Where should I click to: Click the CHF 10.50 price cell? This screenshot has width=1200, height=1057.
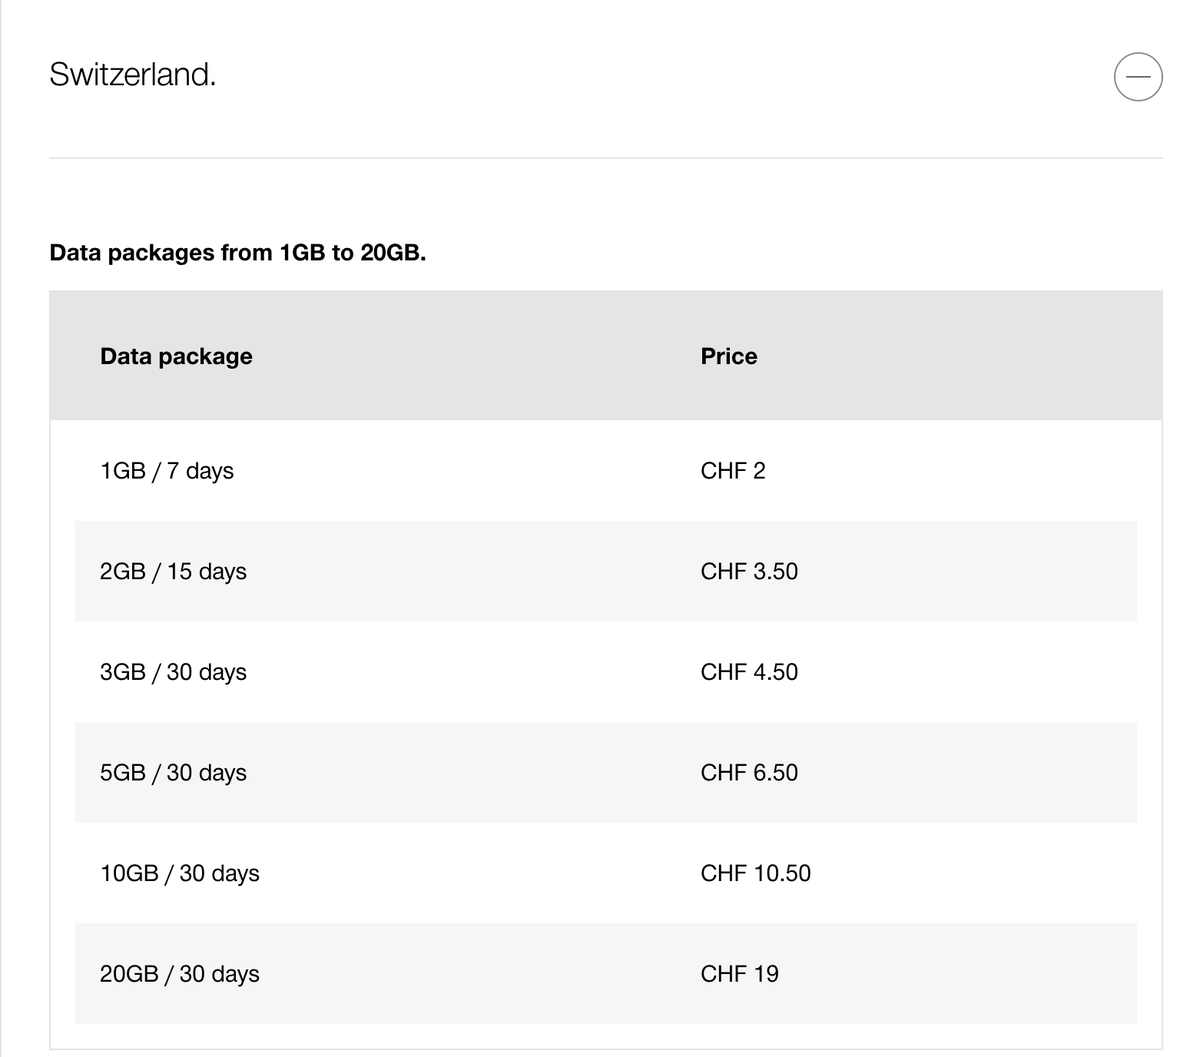pos(756,873)
